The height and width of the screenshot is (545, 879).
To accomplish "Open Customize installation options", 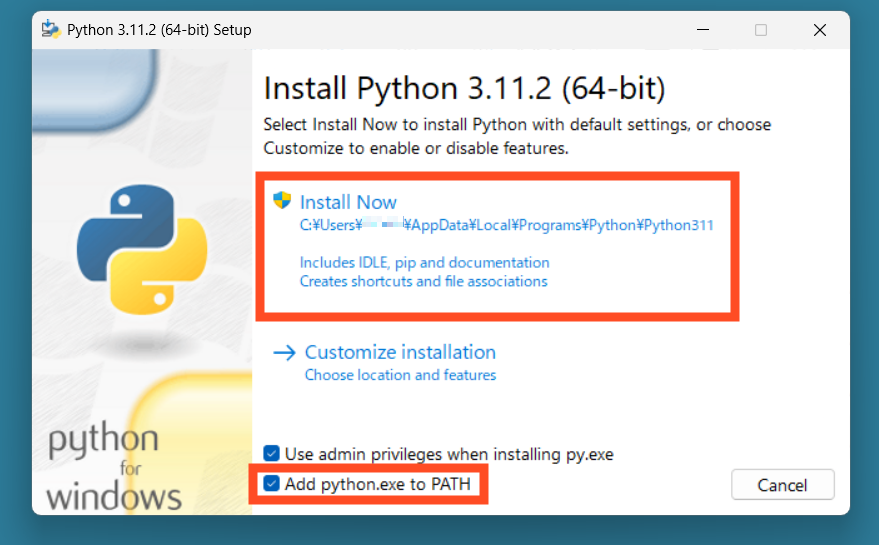I will (x=400, y=352).
